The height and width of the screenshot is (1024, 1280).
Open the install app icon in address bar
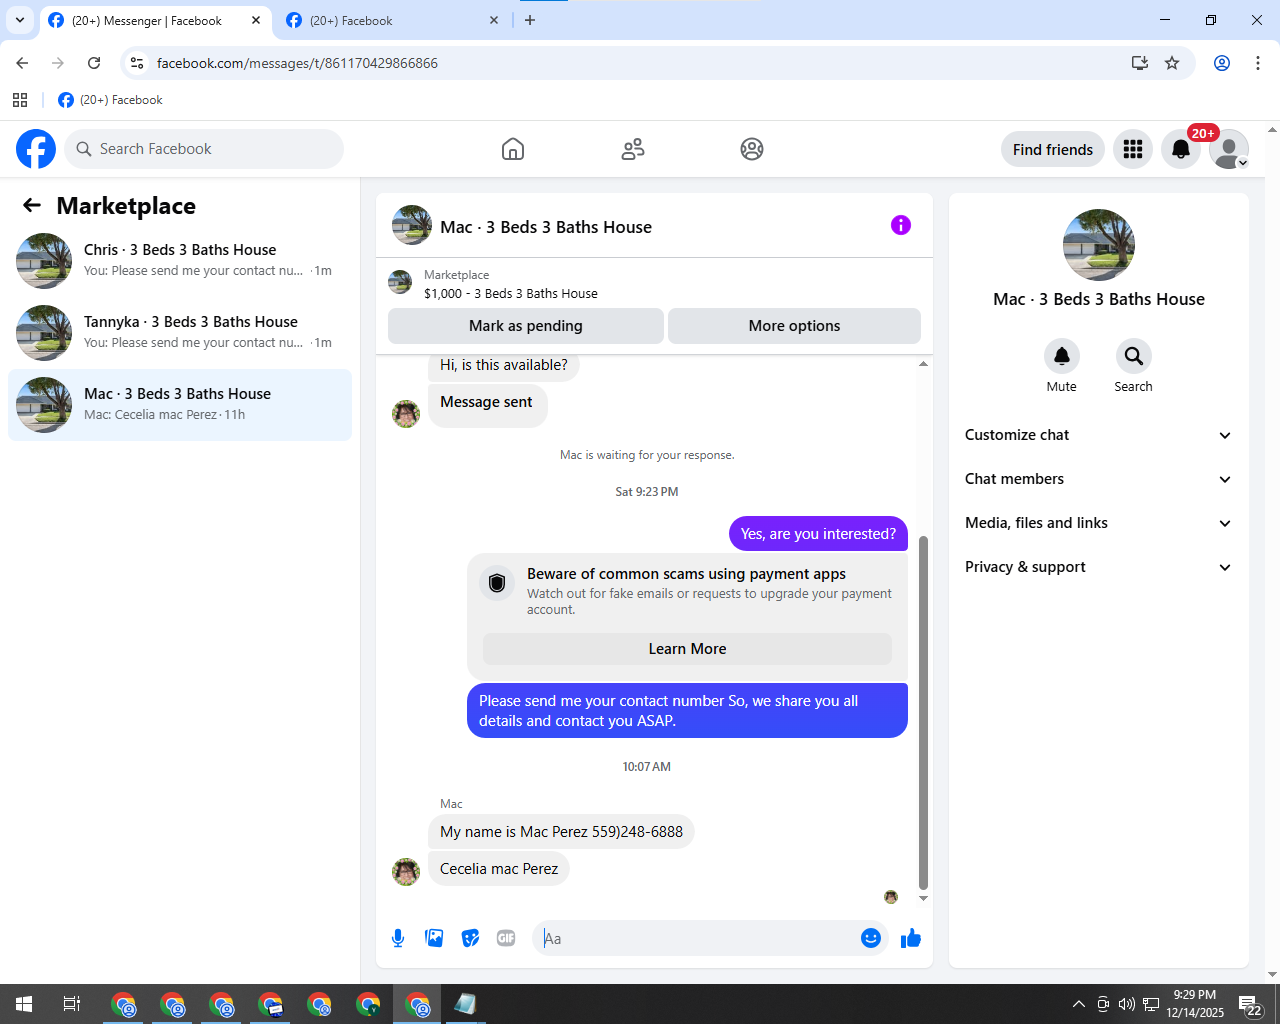(x=1140, y=63)
